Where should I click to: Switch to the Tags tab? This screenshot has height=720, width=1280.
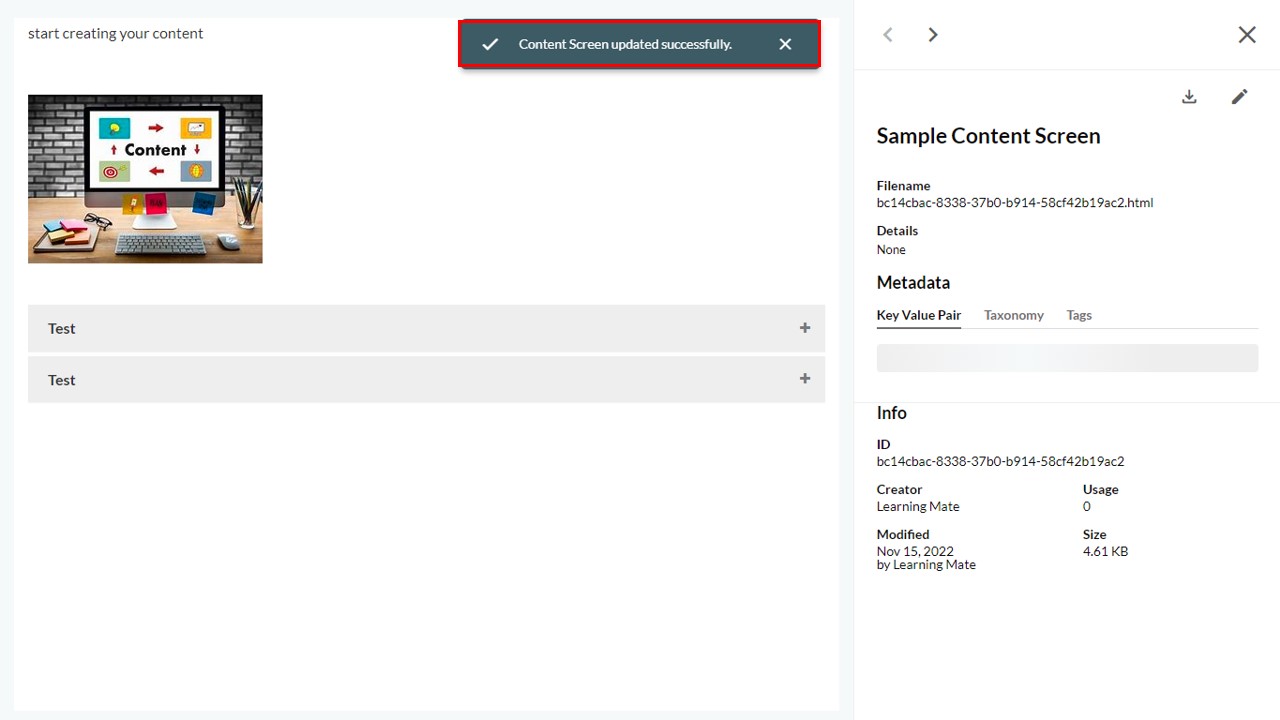point(1079,315)
